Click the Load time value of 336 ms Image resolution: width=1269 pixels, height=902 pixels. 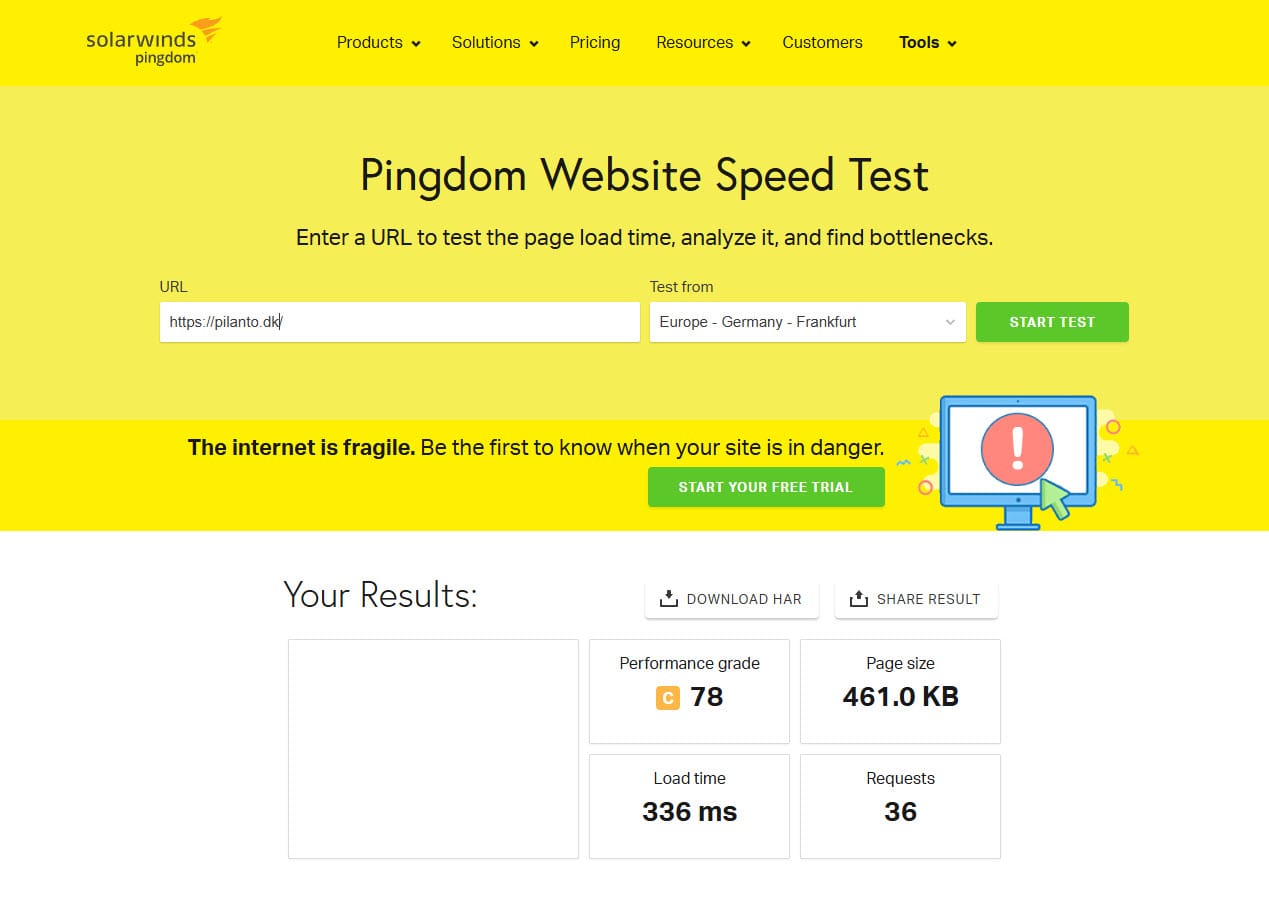coord(688,811)
